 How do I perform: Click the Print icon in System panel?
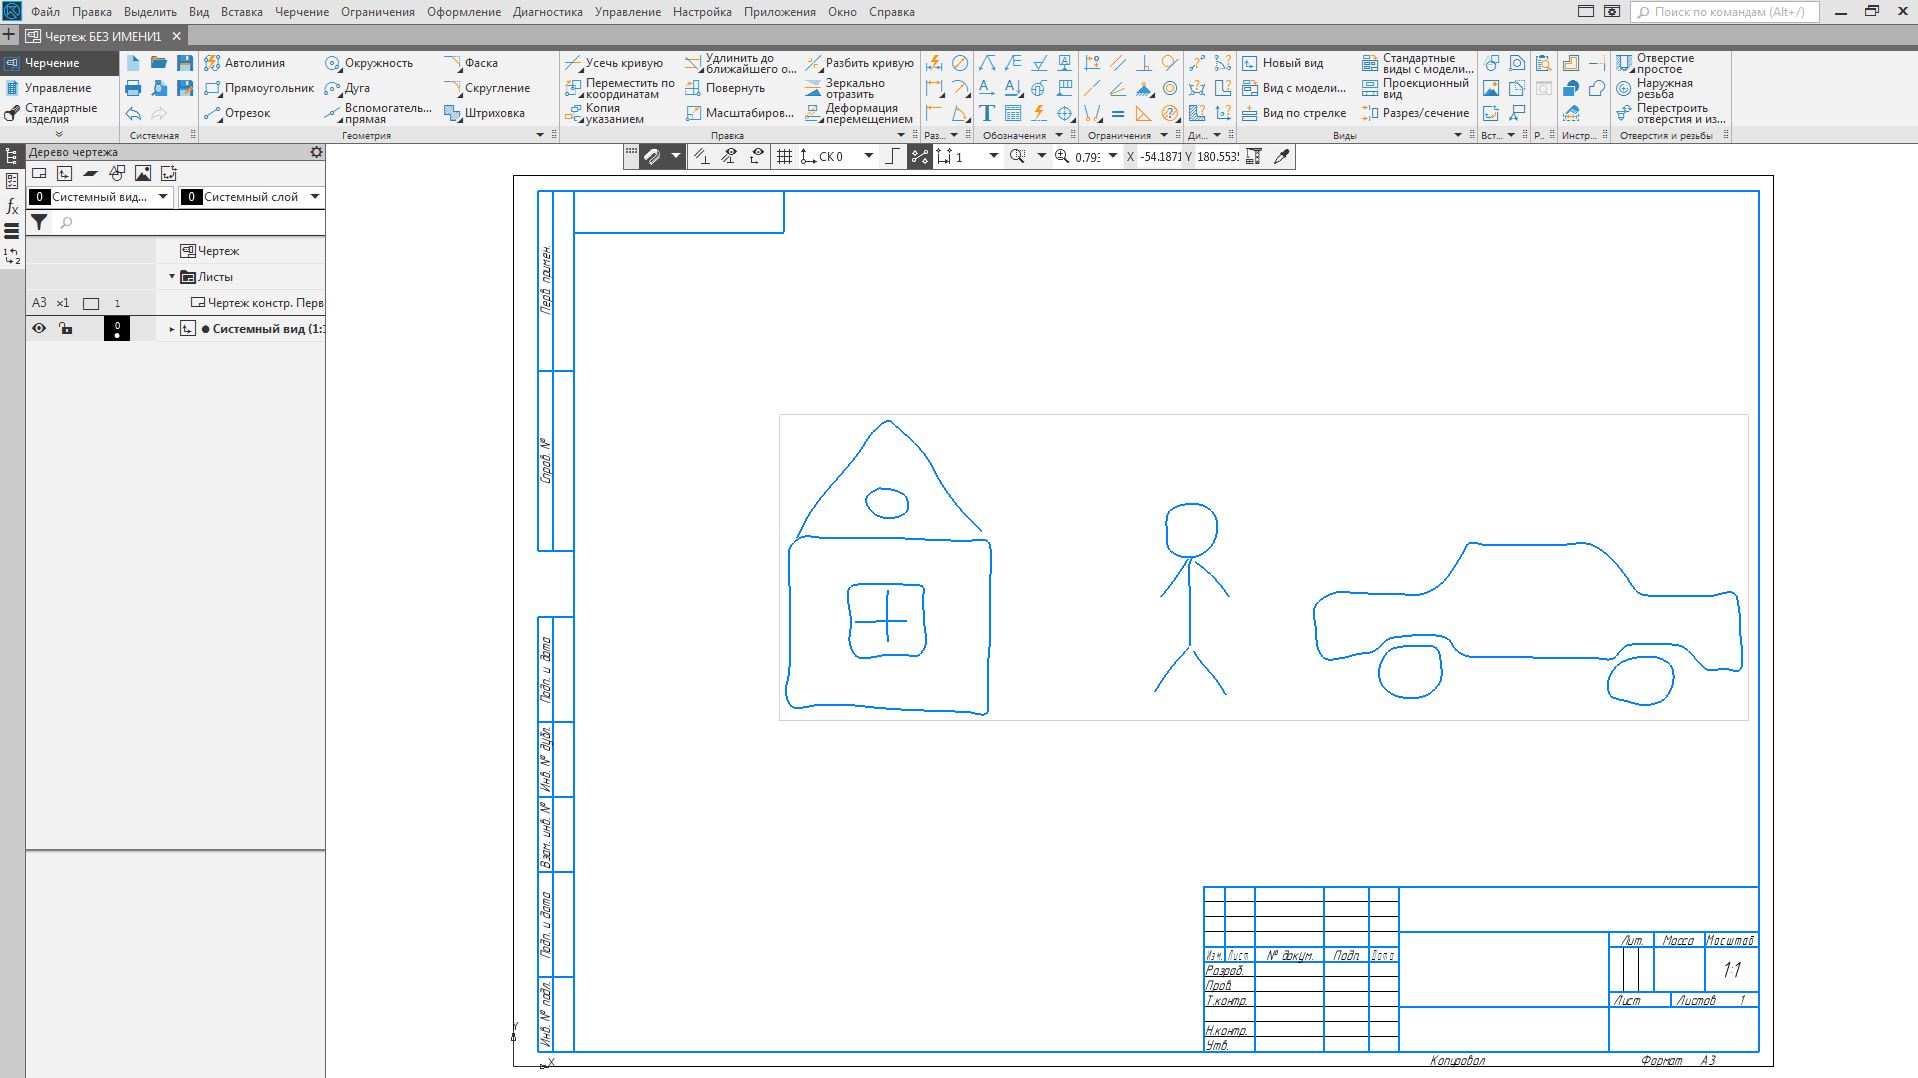click(x=133, y=88)
